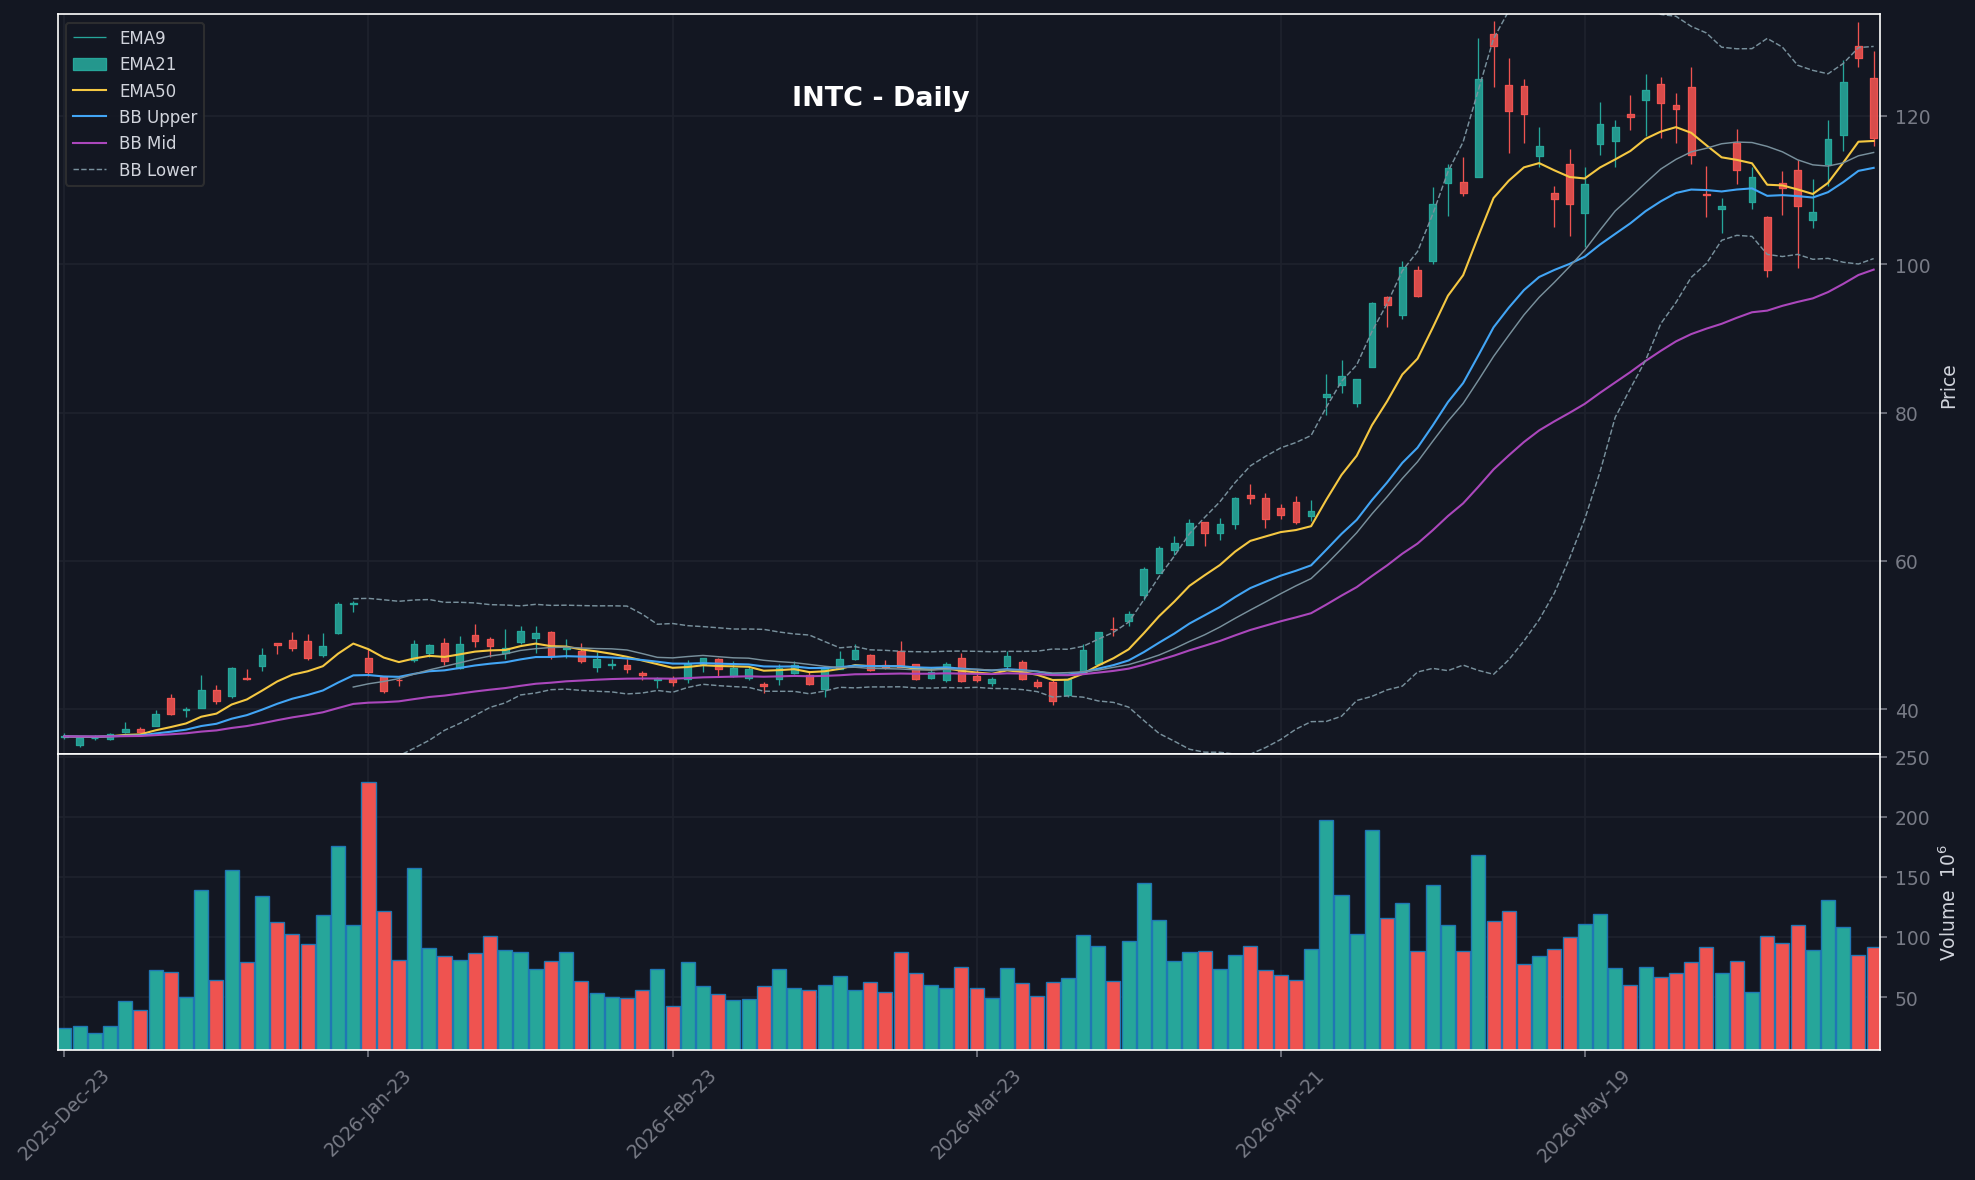Viewport: 1975px width, 1180px height.
Task: Click the 50 volume tick label
Action: [1907, 999]
